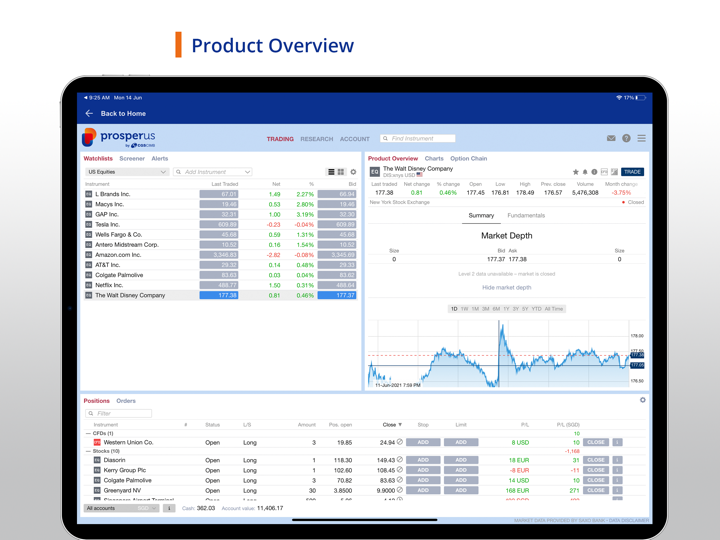Click the price alert bell icon
720x540 pixels.
click(x=585, y=172)
